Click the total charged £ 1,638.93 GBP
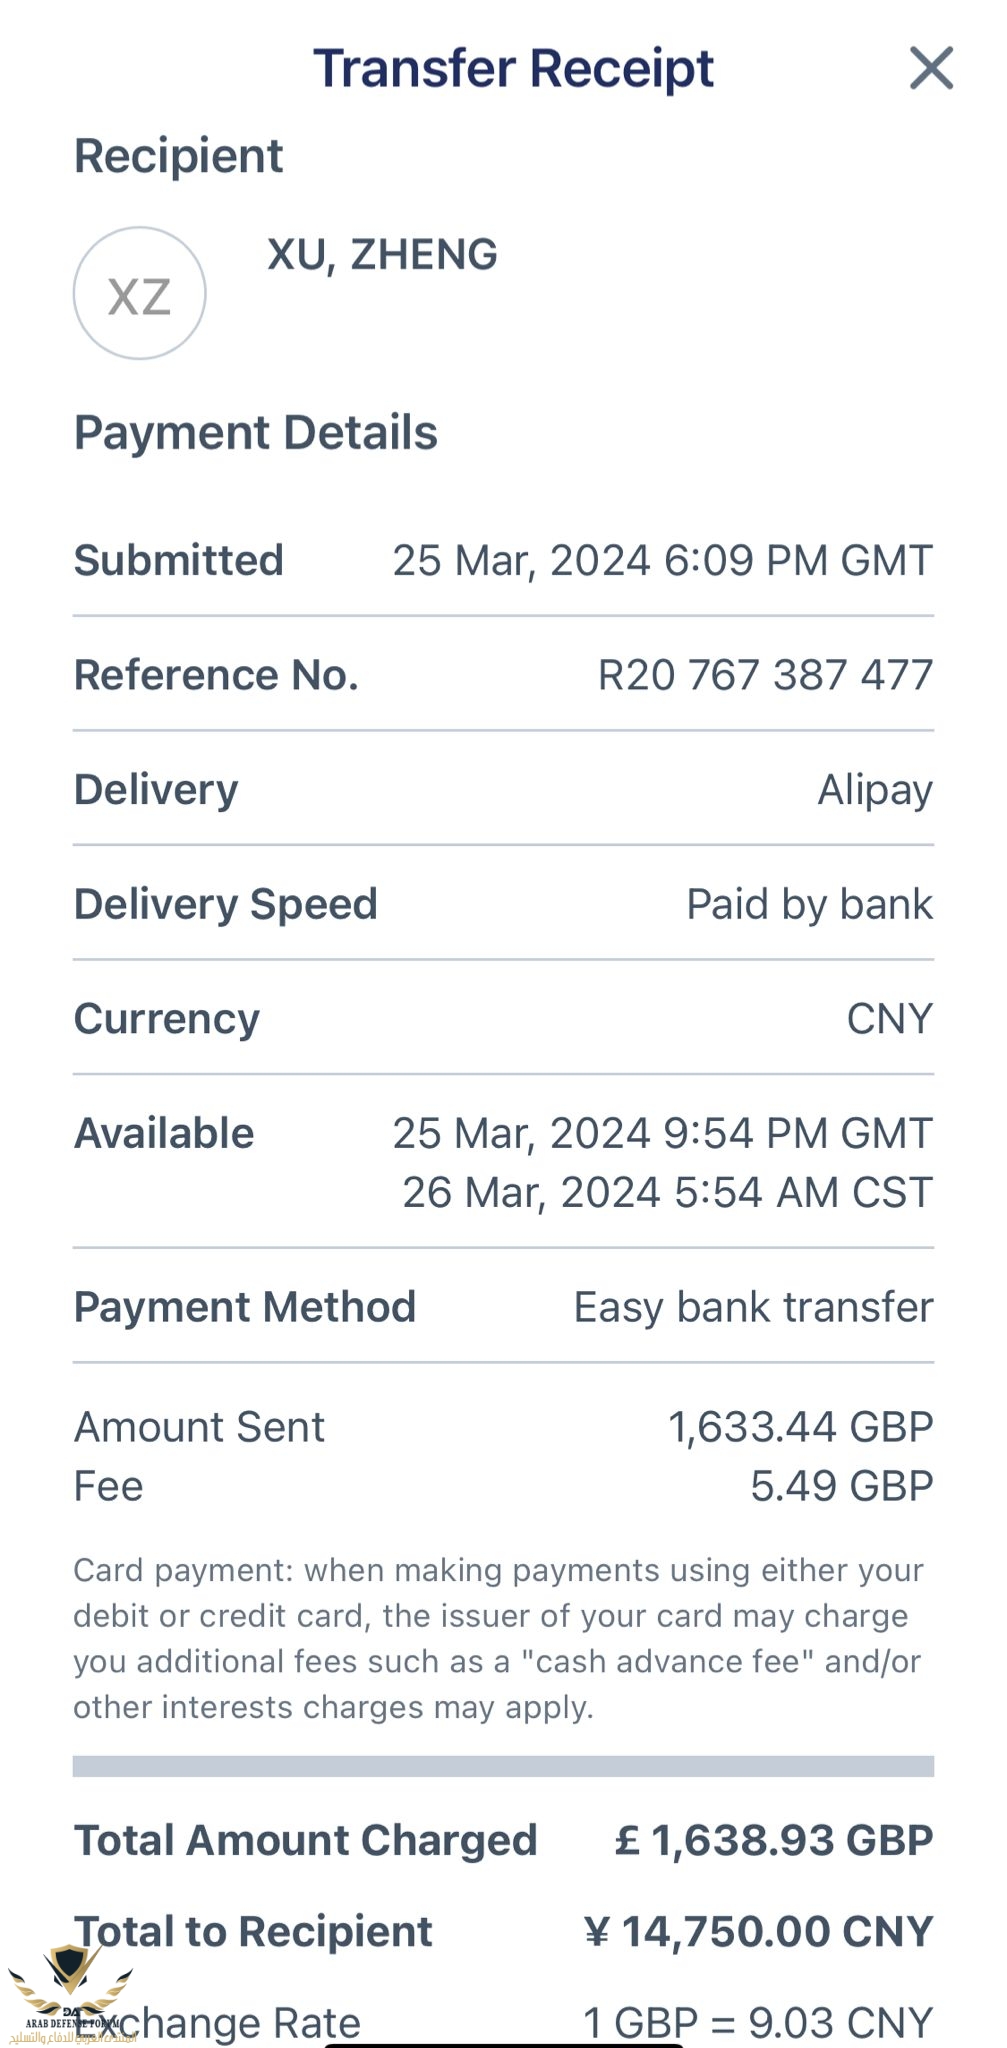 pos(773,1840)
